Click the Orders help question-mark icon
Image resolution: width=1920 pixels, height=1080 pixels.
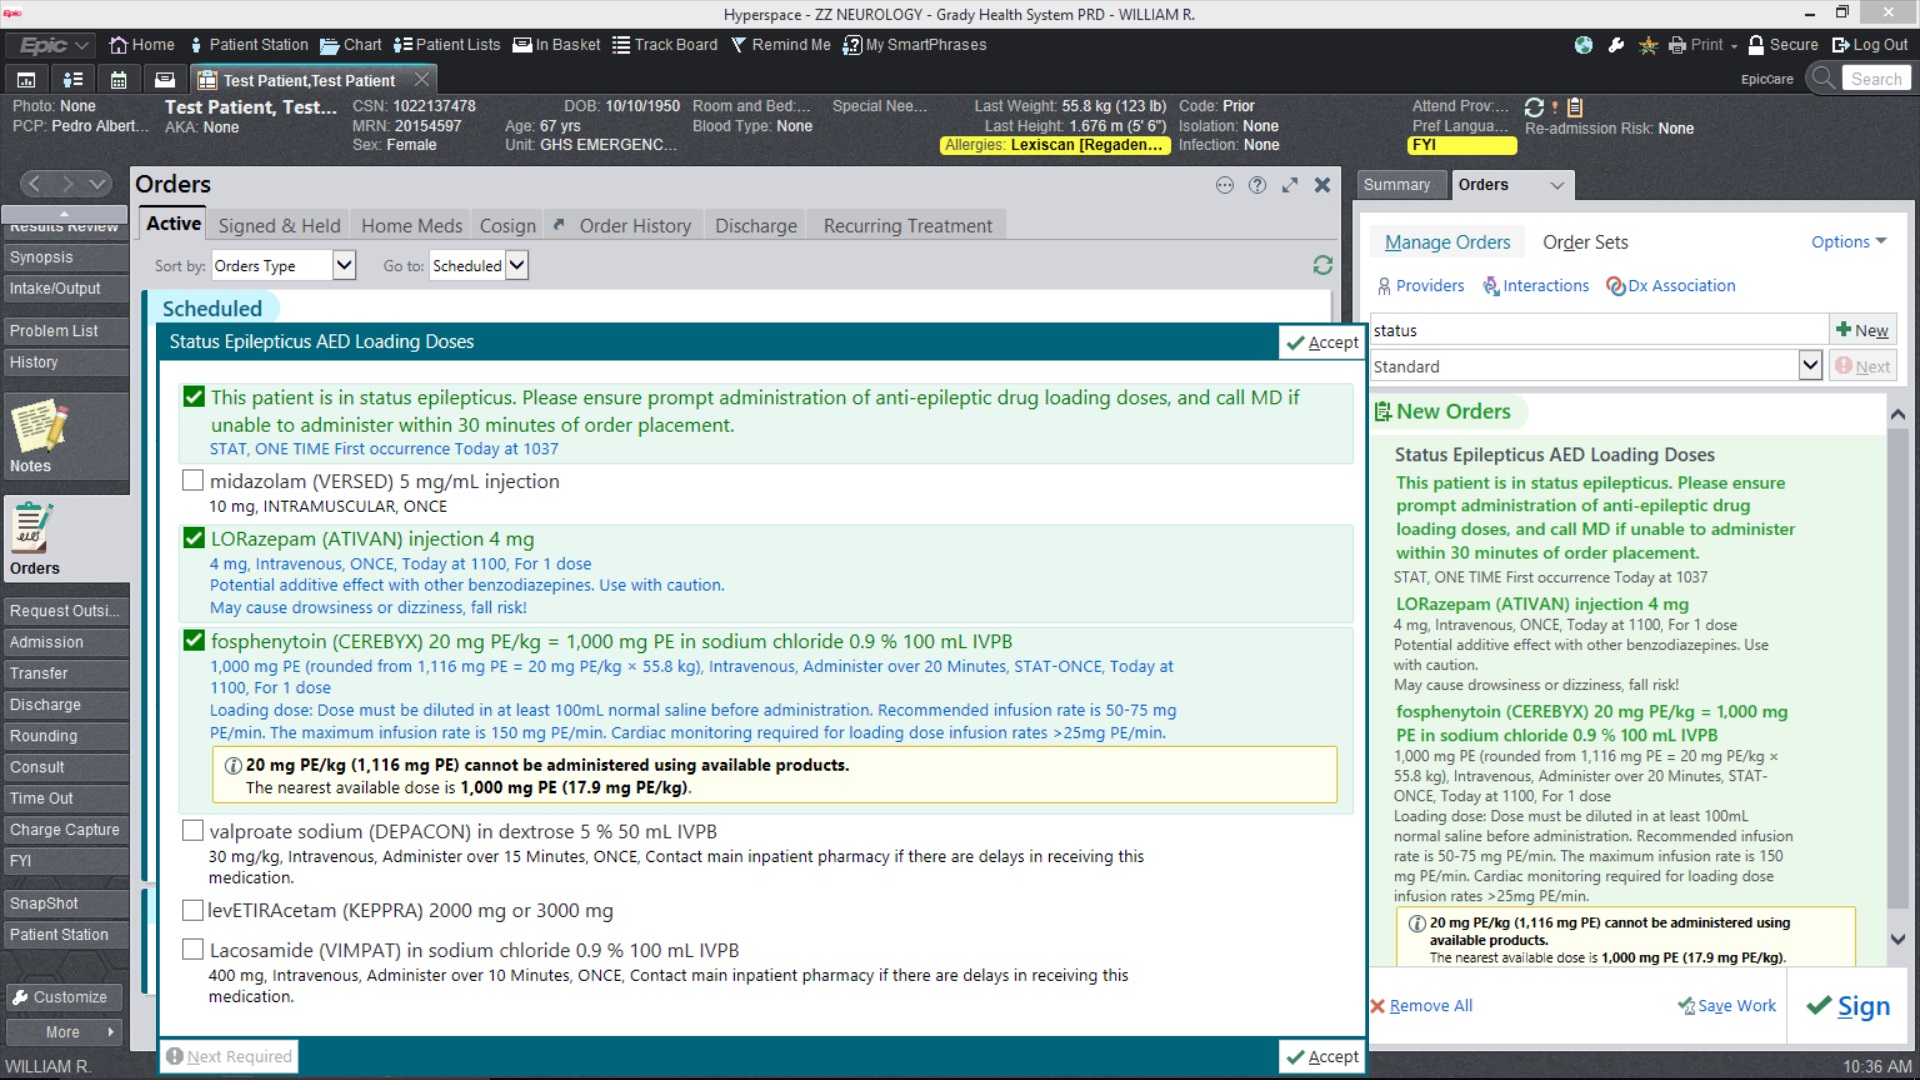pyautogui.click(x=1257, y=185)
